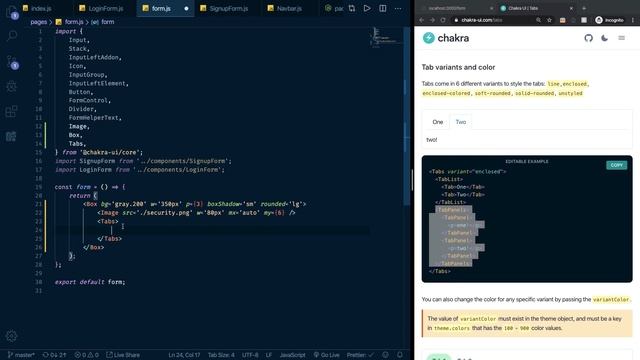Click the COPY button on the editable example
Screen dimensions: 640x360
point(616,165)
